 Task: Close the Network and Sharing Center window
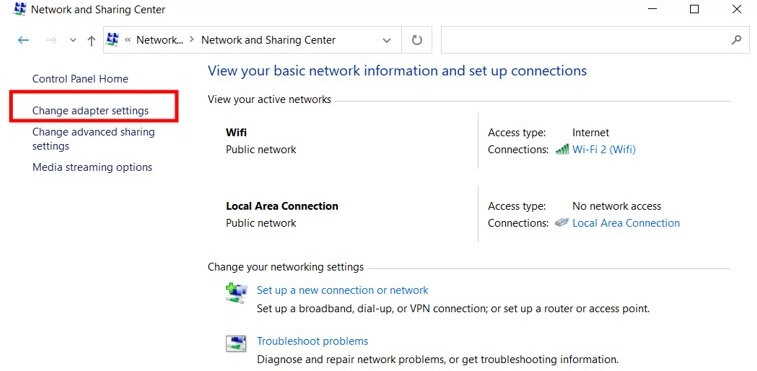coord(737,9)
